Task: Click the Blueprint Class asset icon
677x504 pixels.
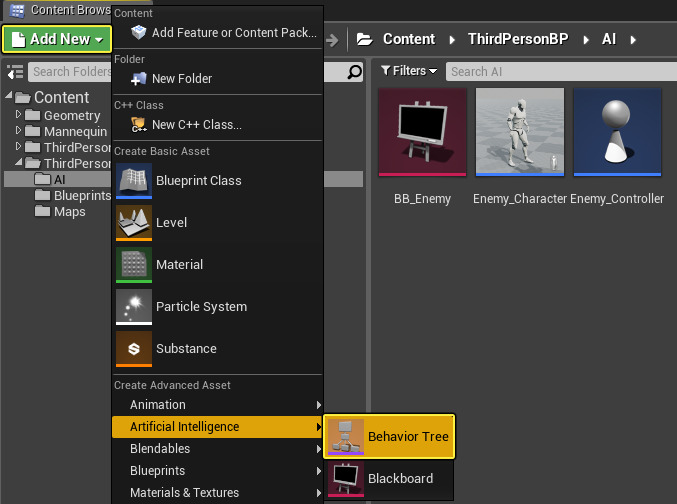Action: [133, 182]
